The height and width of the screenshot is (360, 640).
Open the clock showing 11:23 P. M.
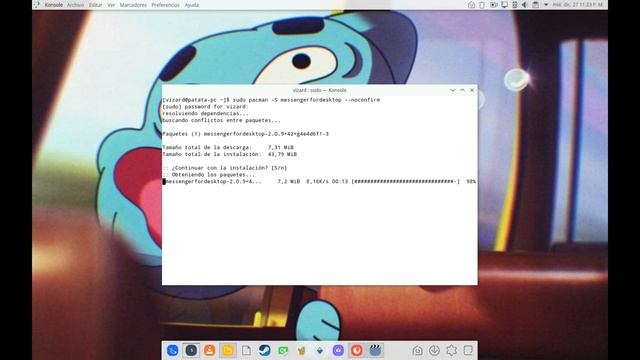click(x=577, y=5)
